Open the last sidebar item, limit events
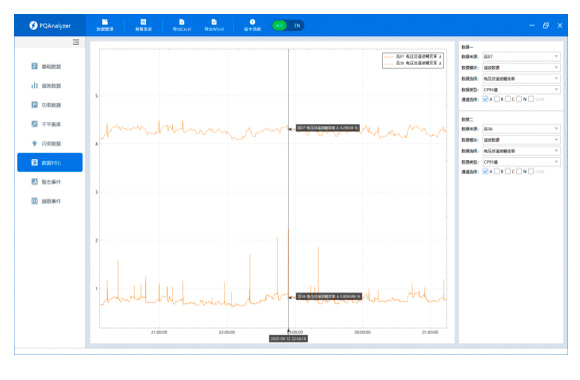 [46, 201]
